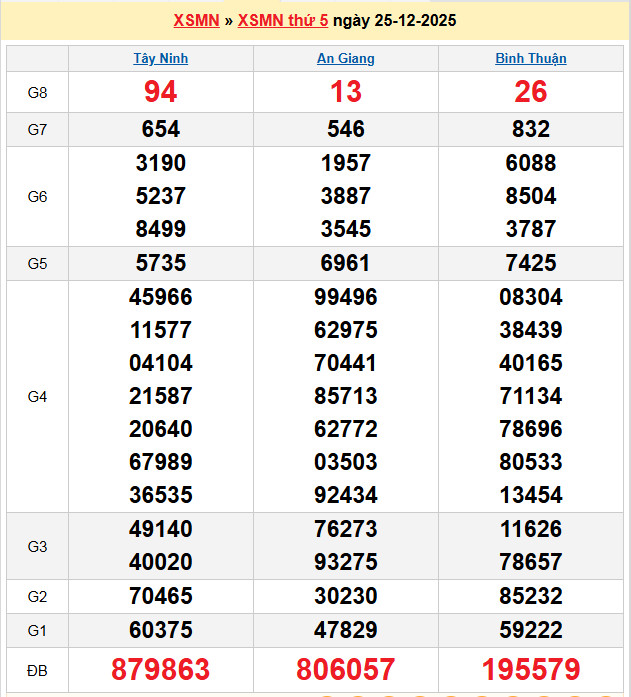Select Bình Thuận G5 result 7425

click(x=530, y=263)
